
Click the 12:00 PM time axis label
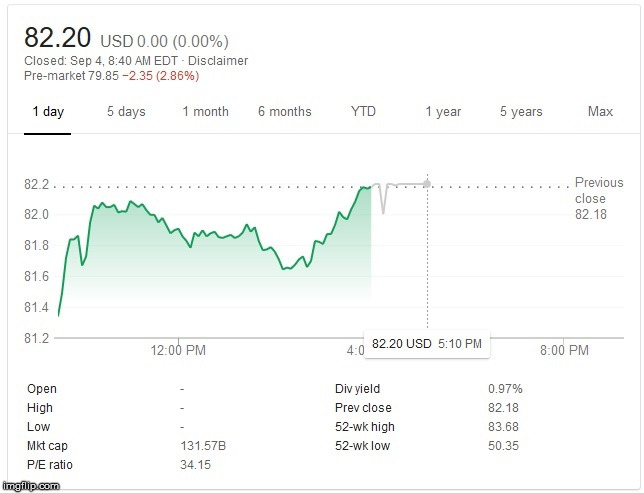pyautogui.click(x=180, y=350)
